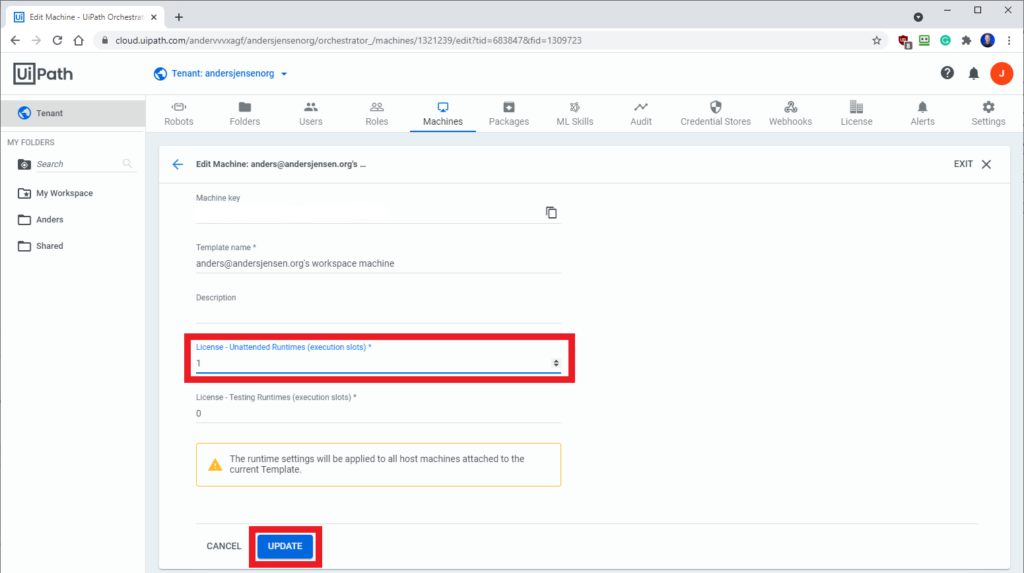
Task: Reload the browser page
Action: pos(57,41)
